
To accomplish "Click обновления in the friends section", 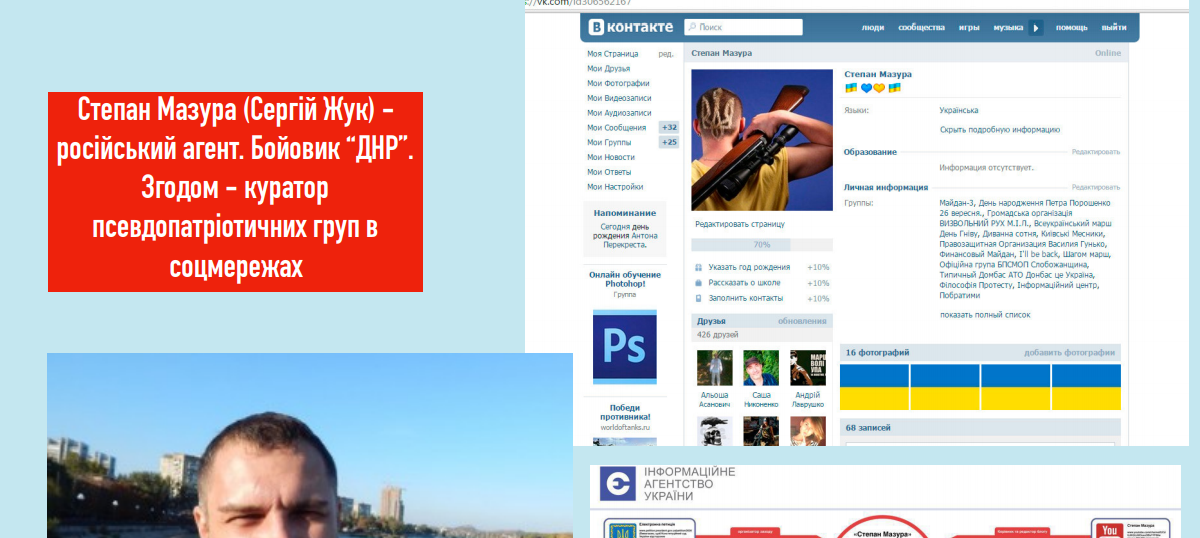I will pyautogui.click(x=803, y=321).
